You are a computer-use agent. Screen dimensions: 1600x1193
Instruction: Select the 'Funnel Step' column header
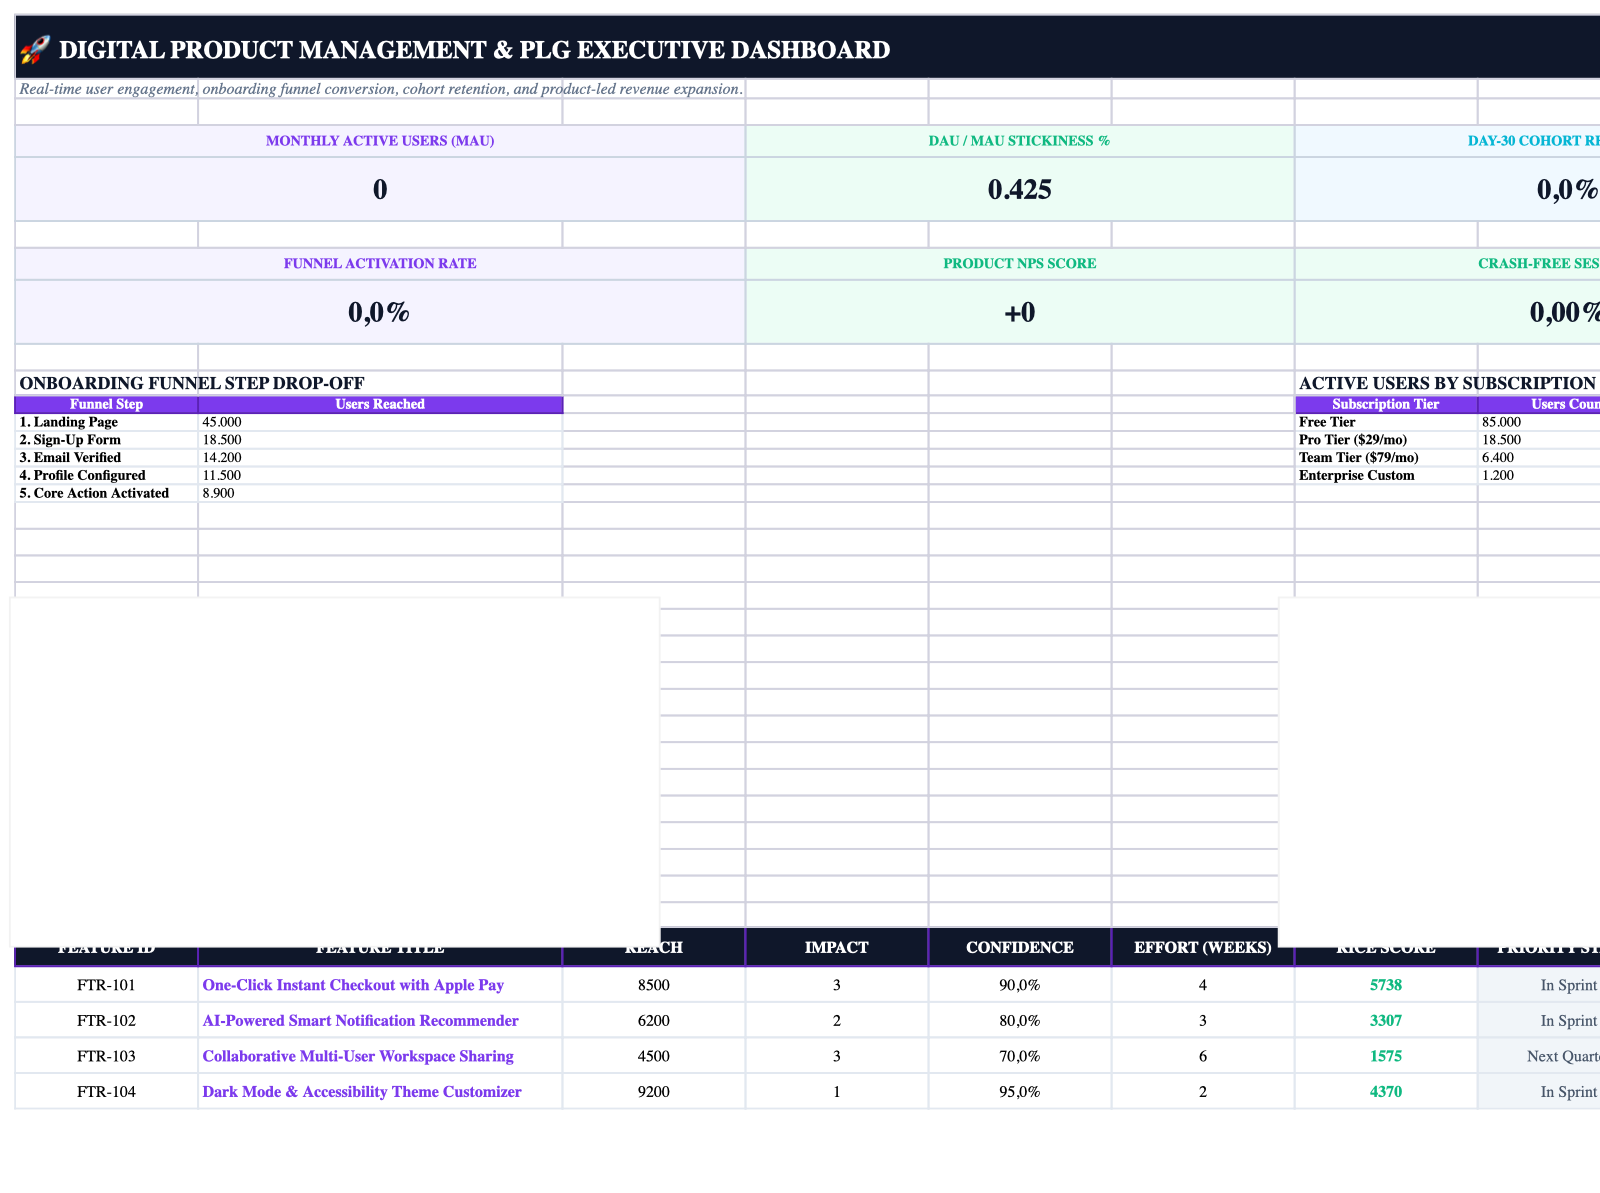pos(107,405)
